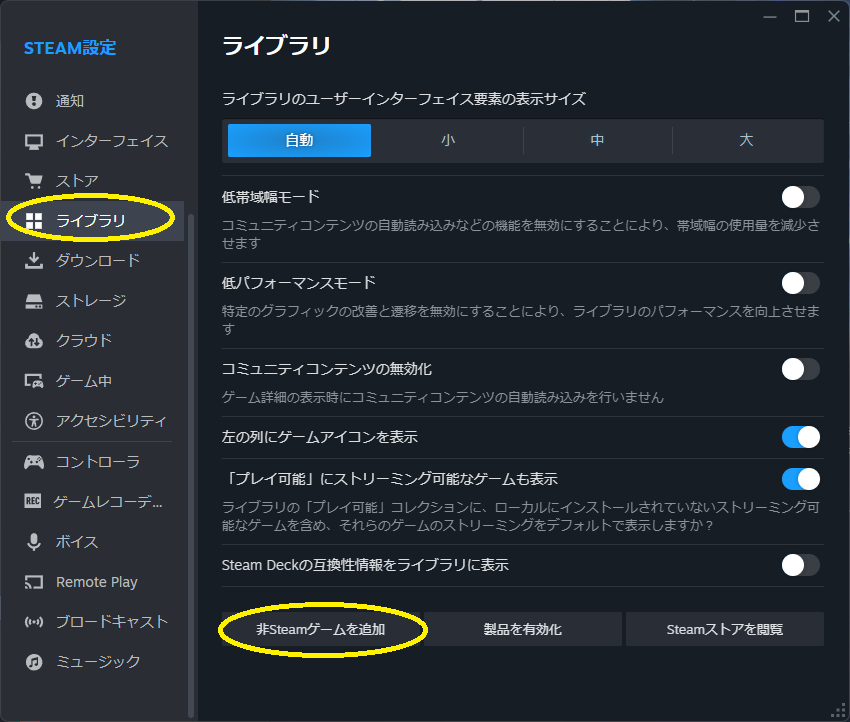Disable 左の列にゲームアイコンを表示 toggle
Image resolution: width=850 pixels, height=722 pixels.
800,437
